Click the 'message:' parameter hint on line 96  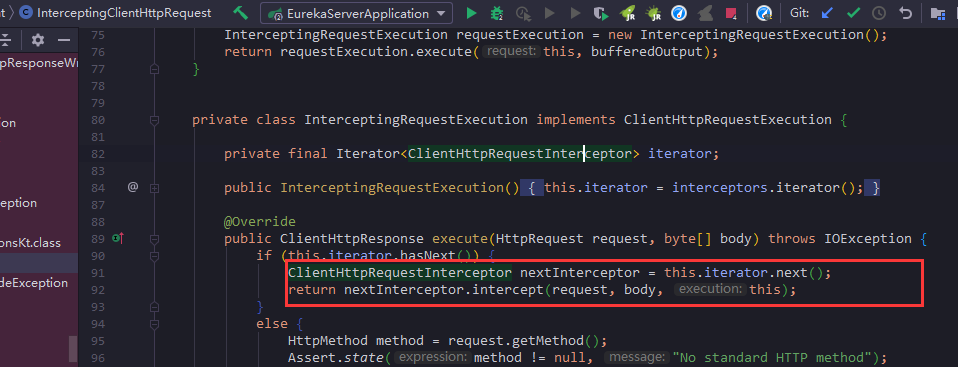[636, 357]
